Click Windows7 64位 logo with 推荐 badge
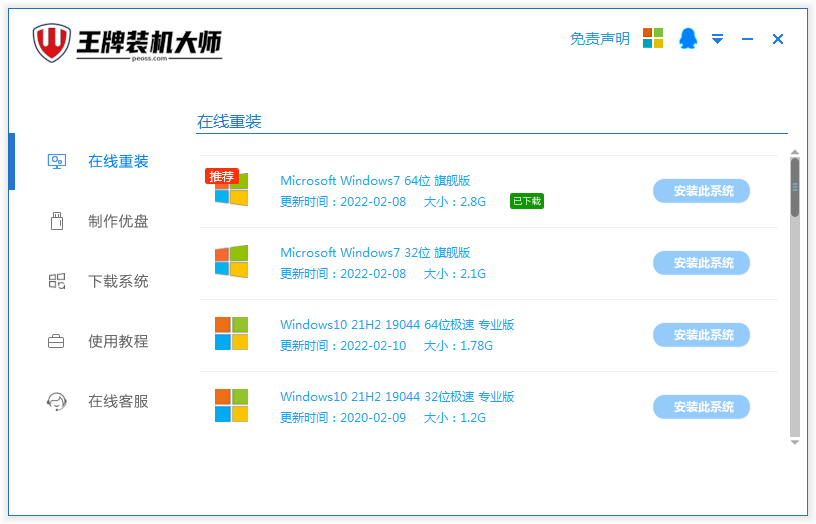This screenshot has width=816, height=524. tap(232, 190)
